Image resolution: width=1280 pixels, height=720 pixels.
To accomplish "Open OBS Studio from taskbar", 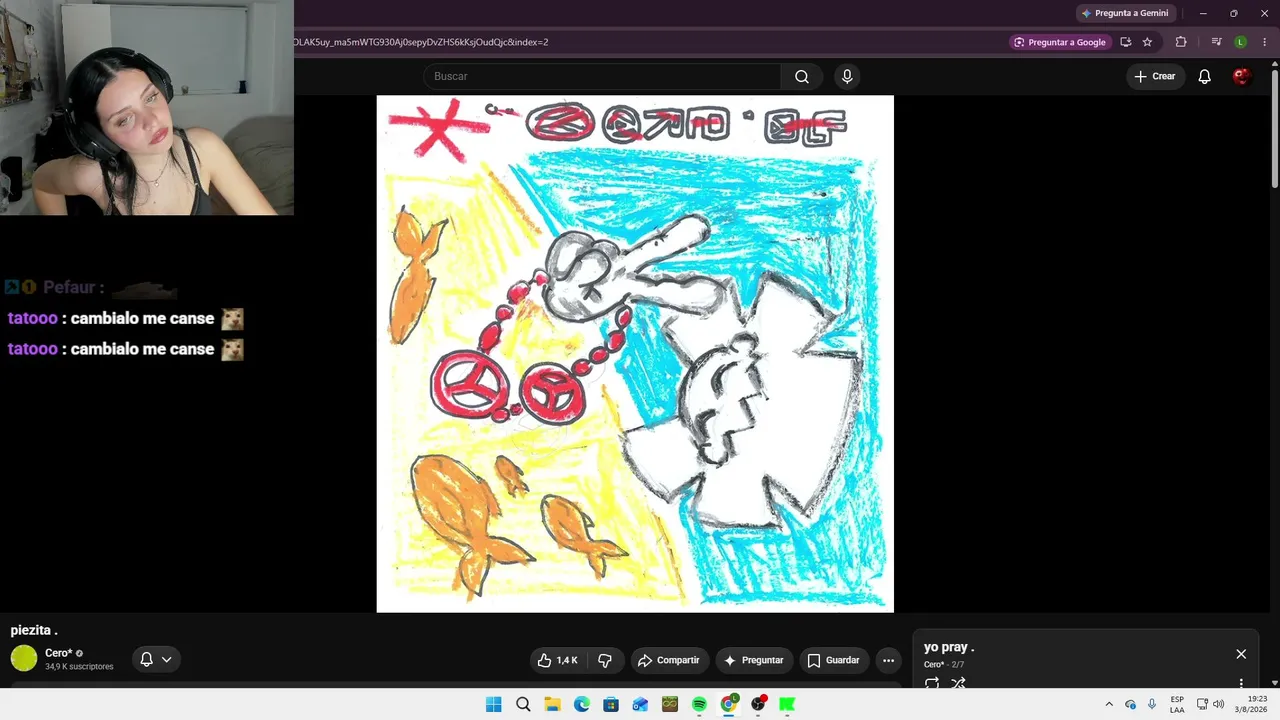I will coord(758,704).
